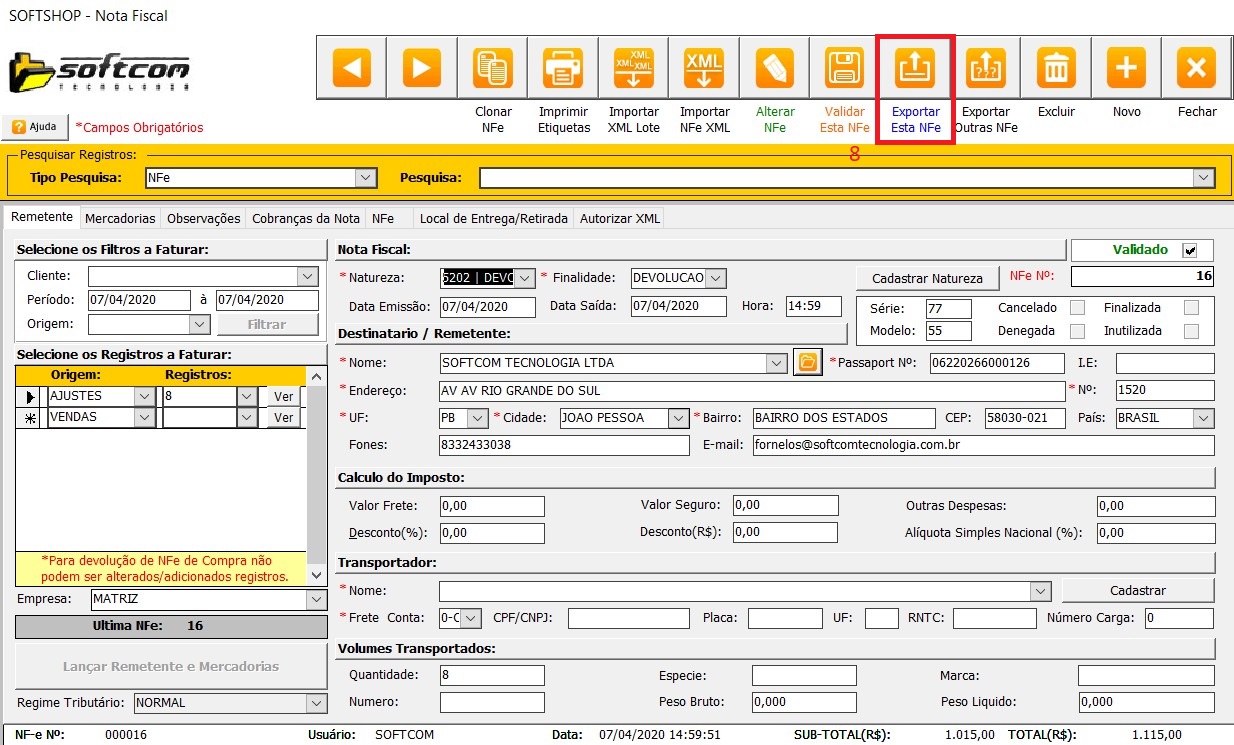Click the Cadastrar Natureza button
Image resolution: width=1234 pixels, height=745 pixels.
(927, 278)
